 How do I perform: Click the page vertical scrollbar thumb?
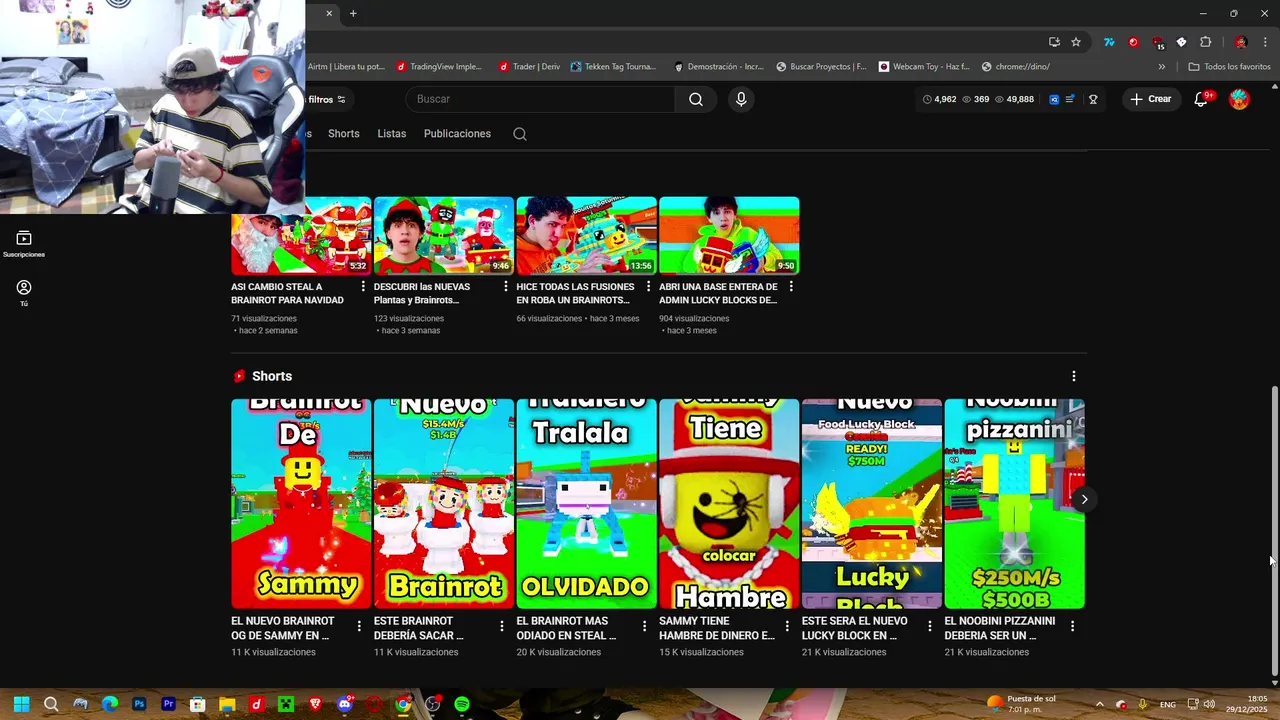(1274, 530)
